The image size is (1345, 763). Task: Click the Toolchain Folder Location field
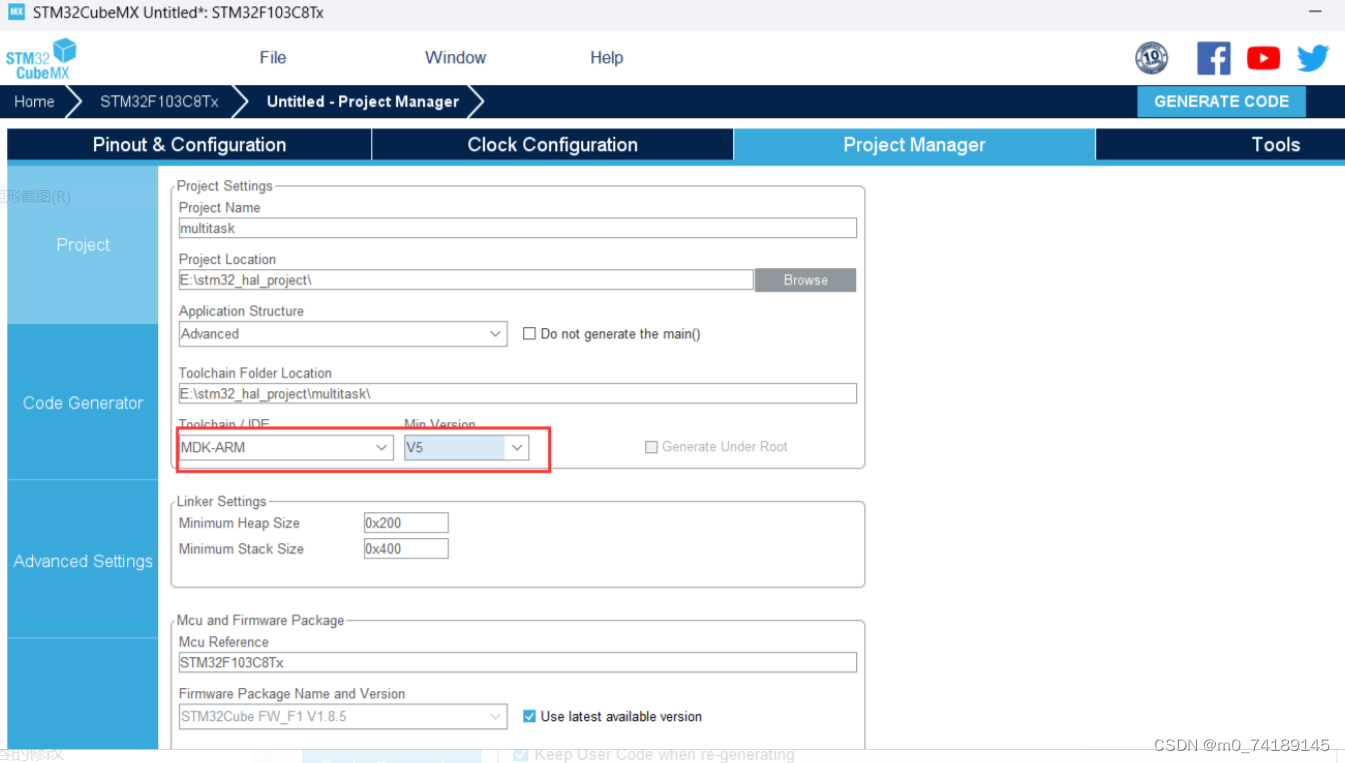pos(518,393)
